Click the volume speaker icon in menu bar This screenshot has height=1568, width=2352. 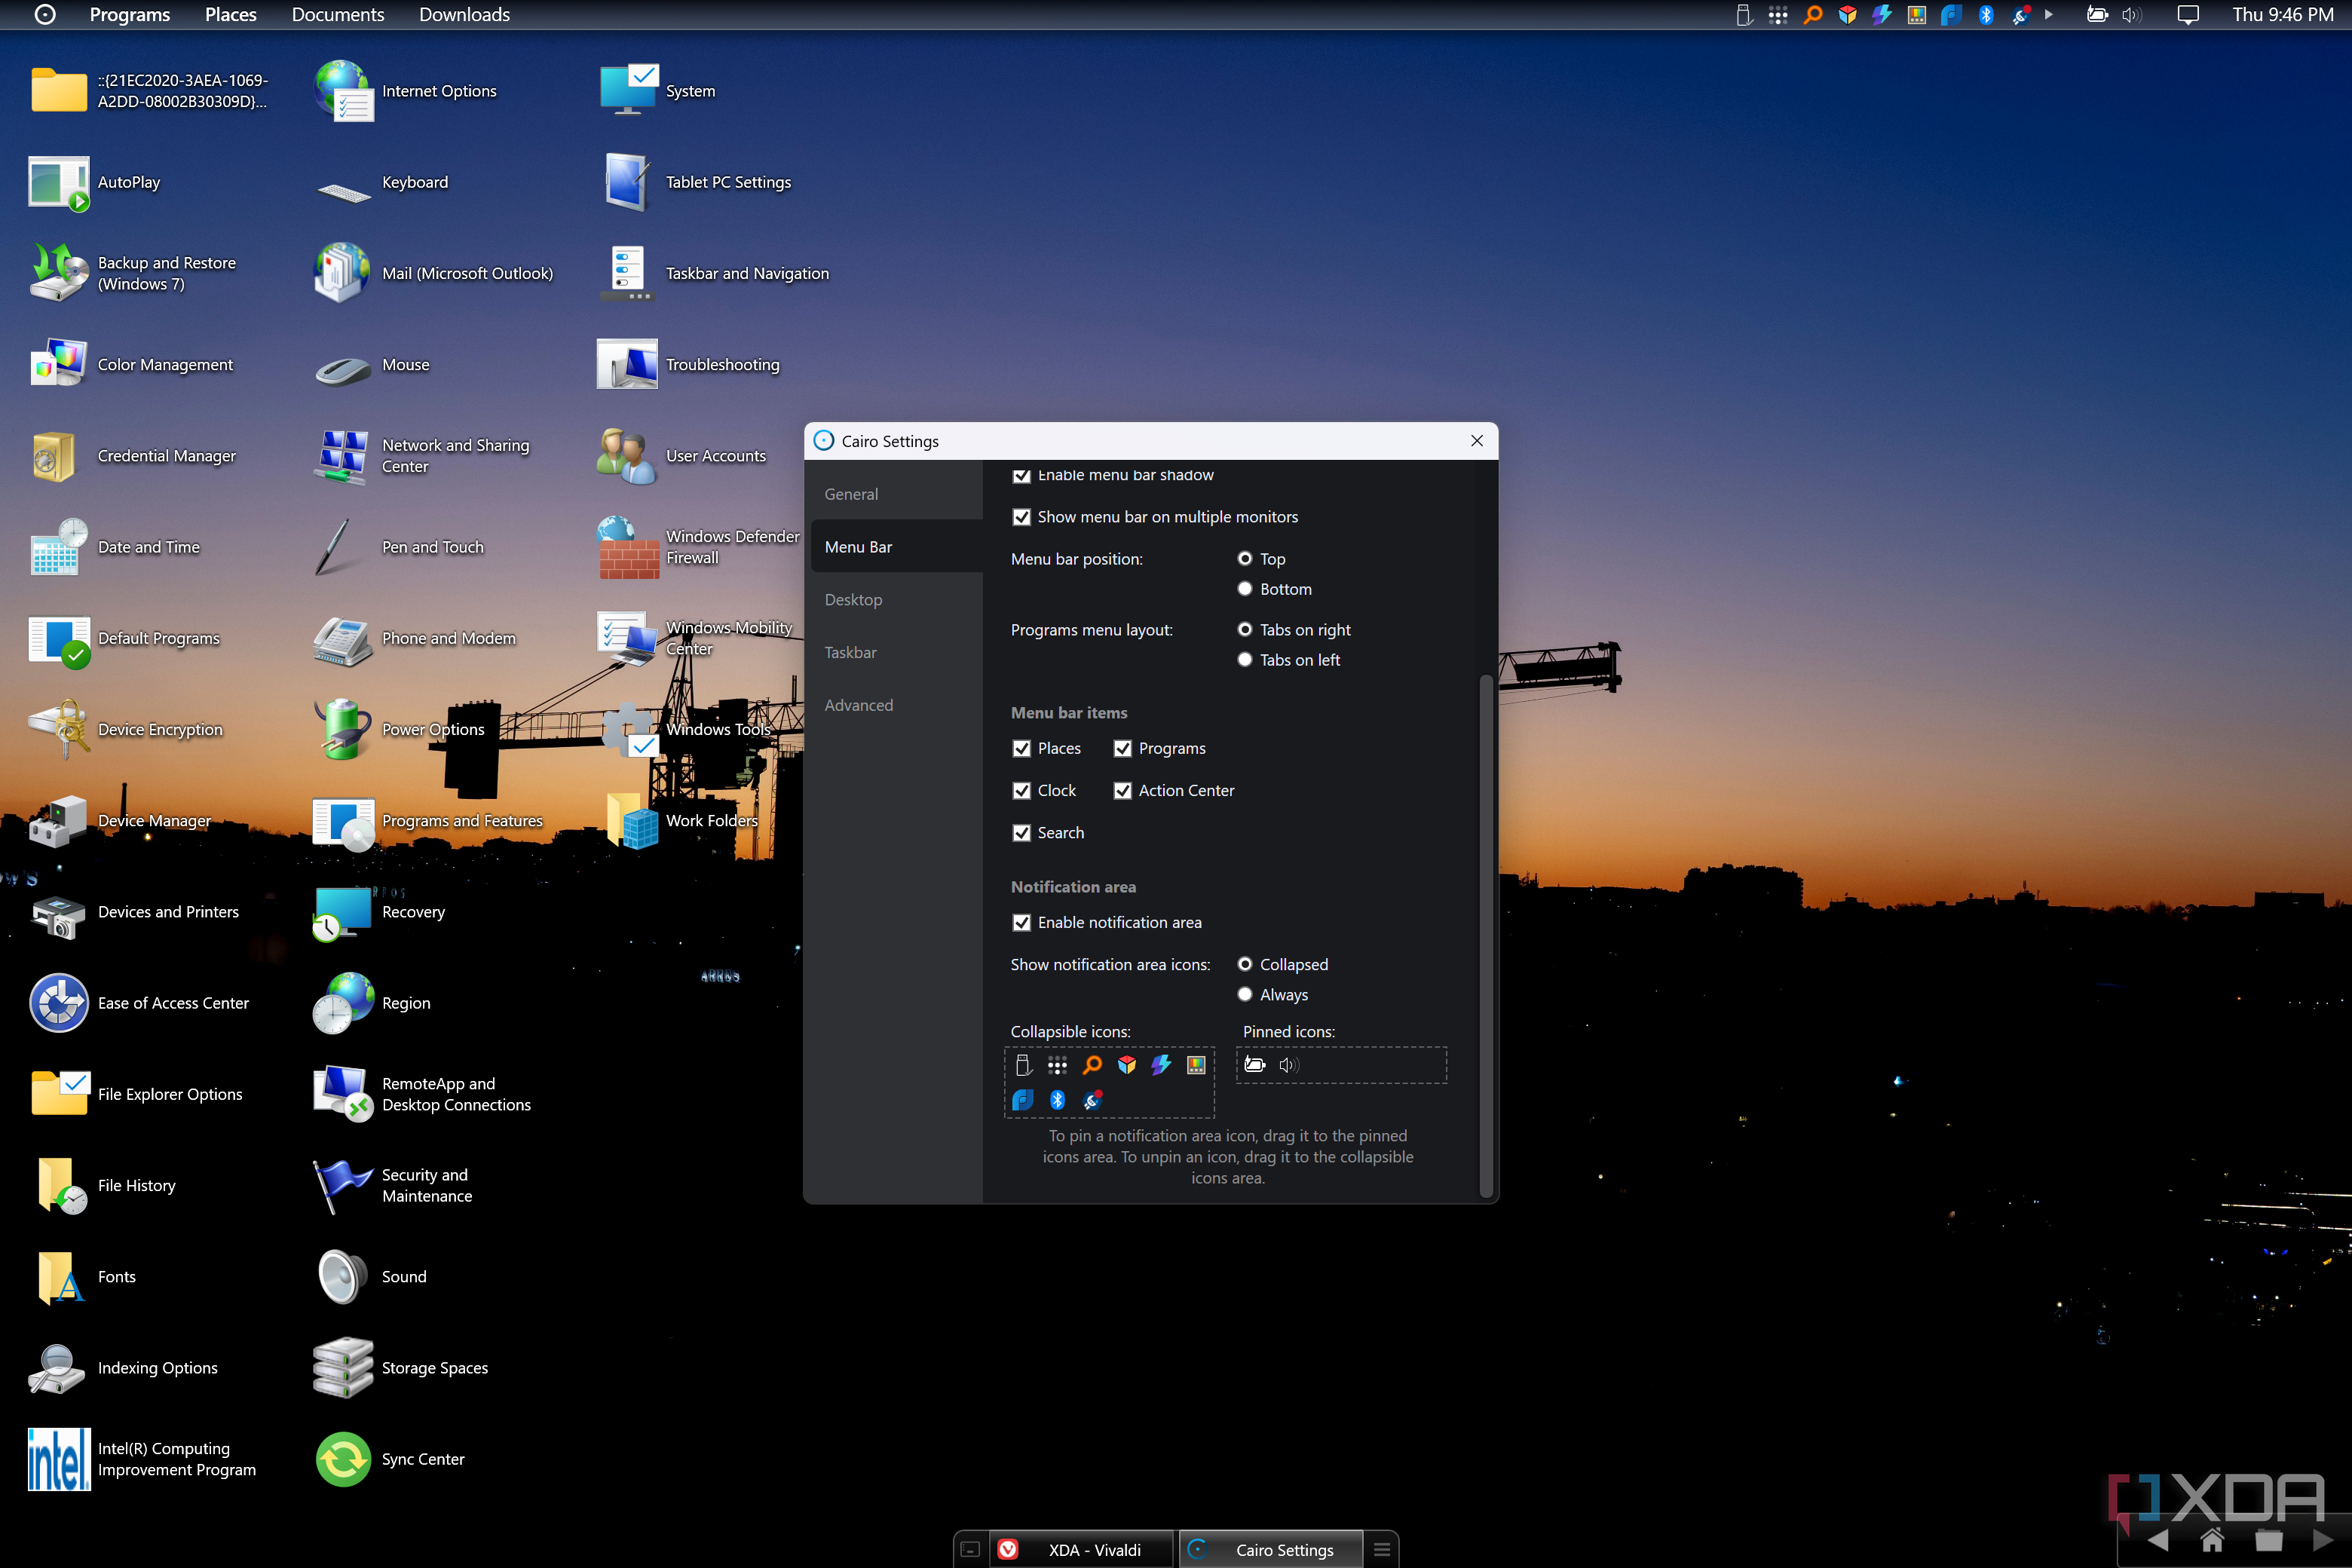[2131, 15]
